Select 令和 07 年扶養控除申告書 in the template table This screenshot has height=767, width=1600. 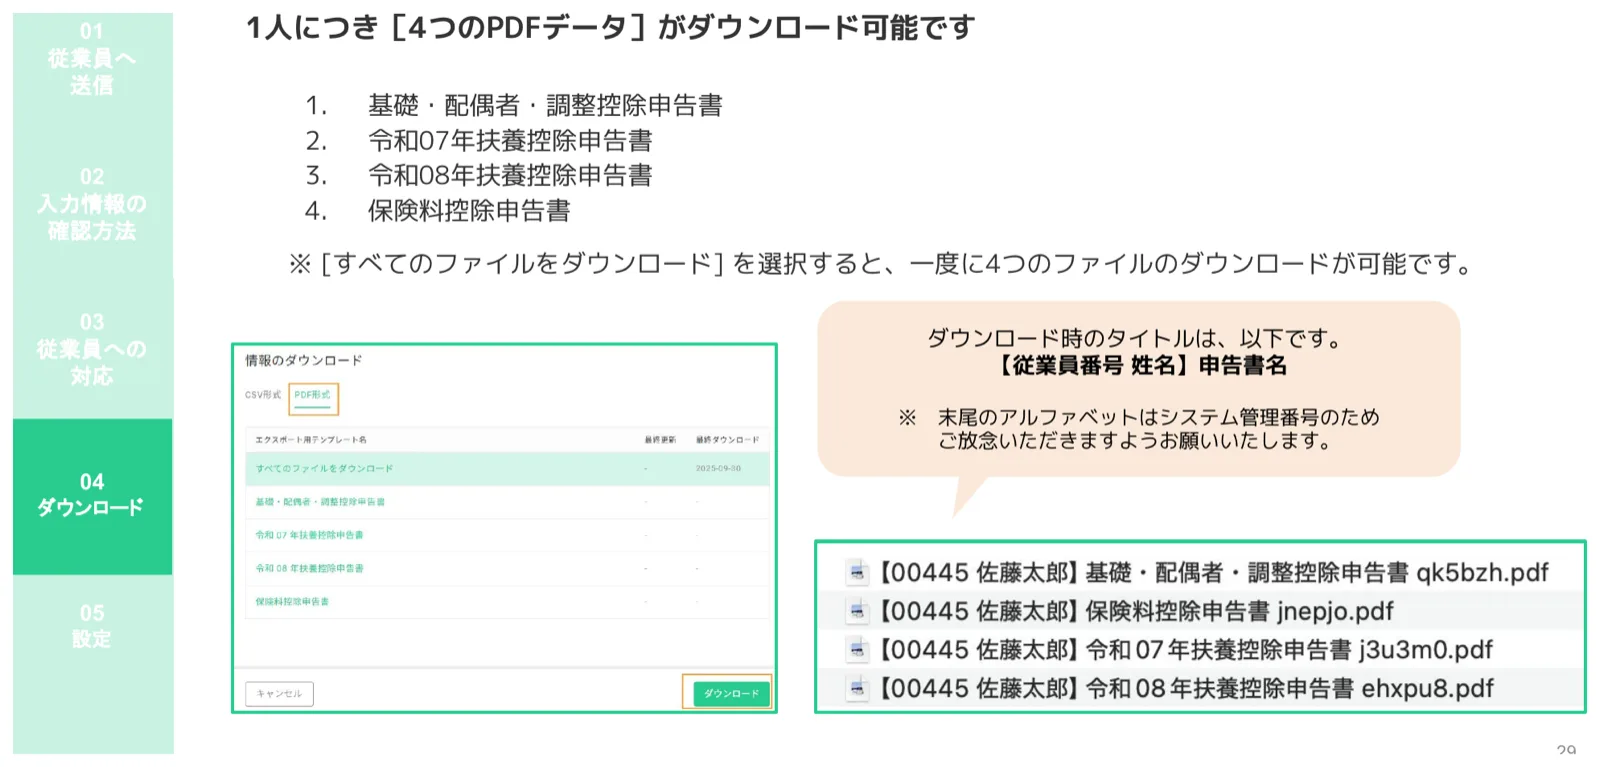click(309, 535)
